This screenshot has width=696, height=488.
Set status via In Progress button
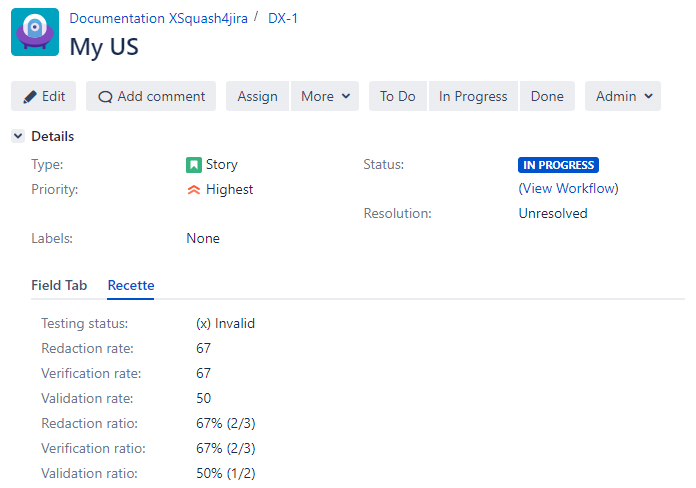click(473, 97)
